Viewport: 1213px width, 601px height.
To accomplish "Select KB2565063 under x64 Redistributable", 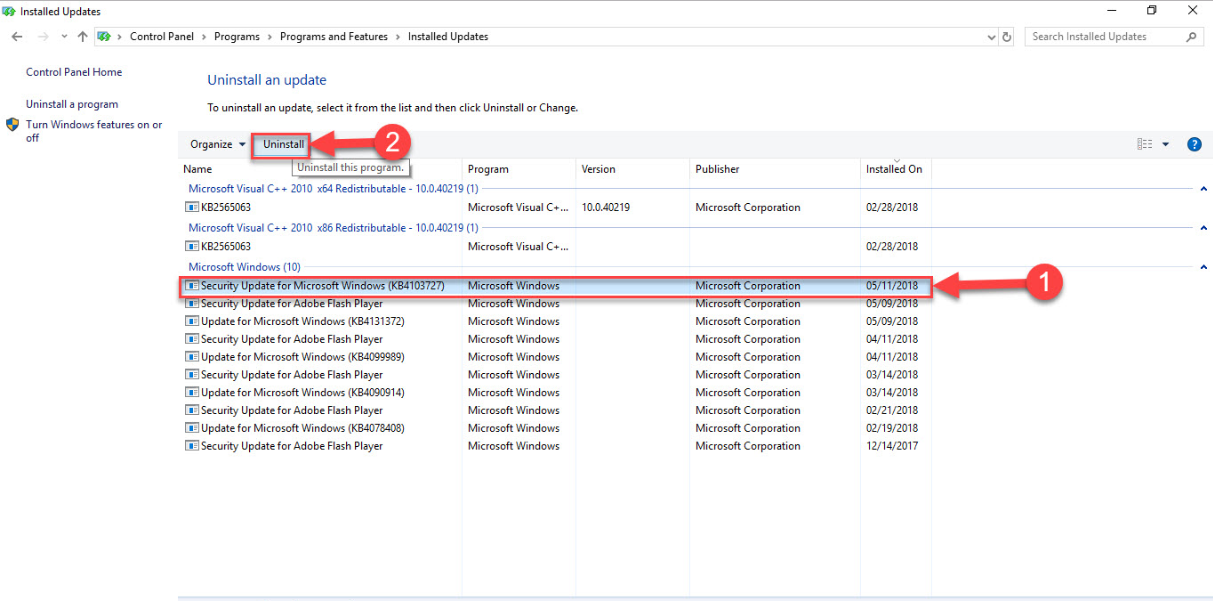I will click(x=556, y=207).
